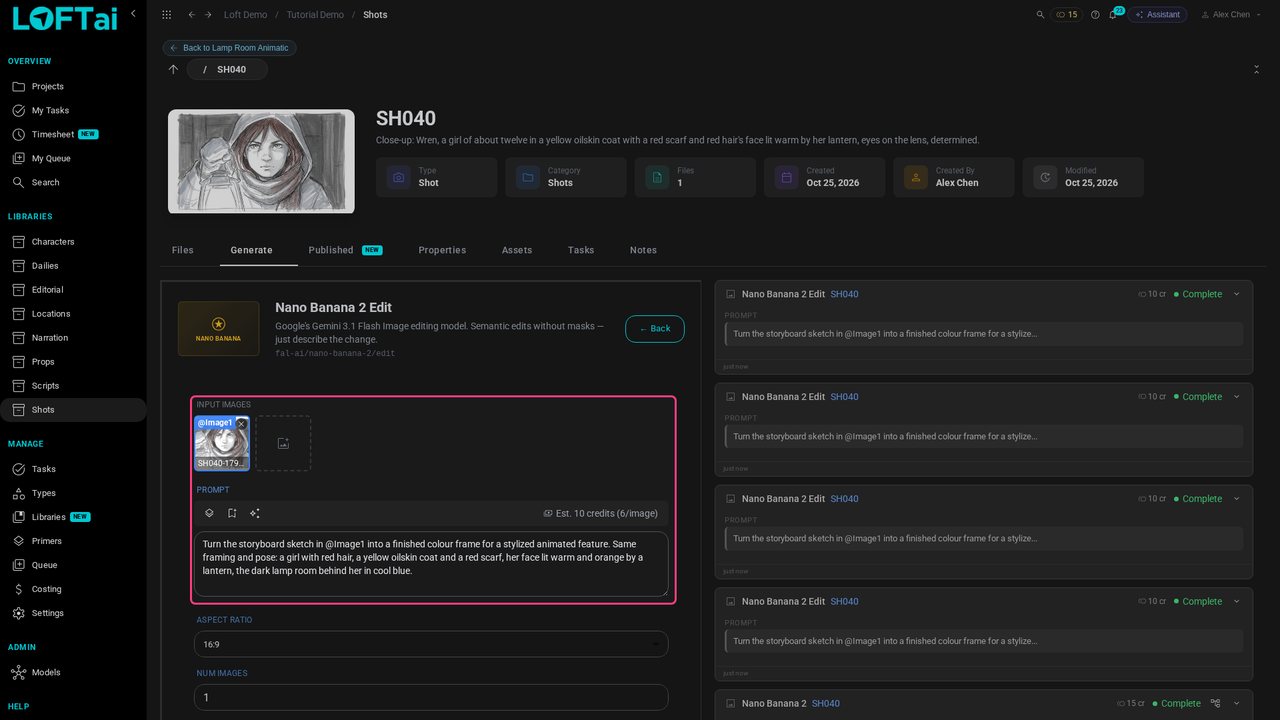1280x720 pixels.
Task: Open the credits balance badge showing 15
Action: (x=1066, y=15)
